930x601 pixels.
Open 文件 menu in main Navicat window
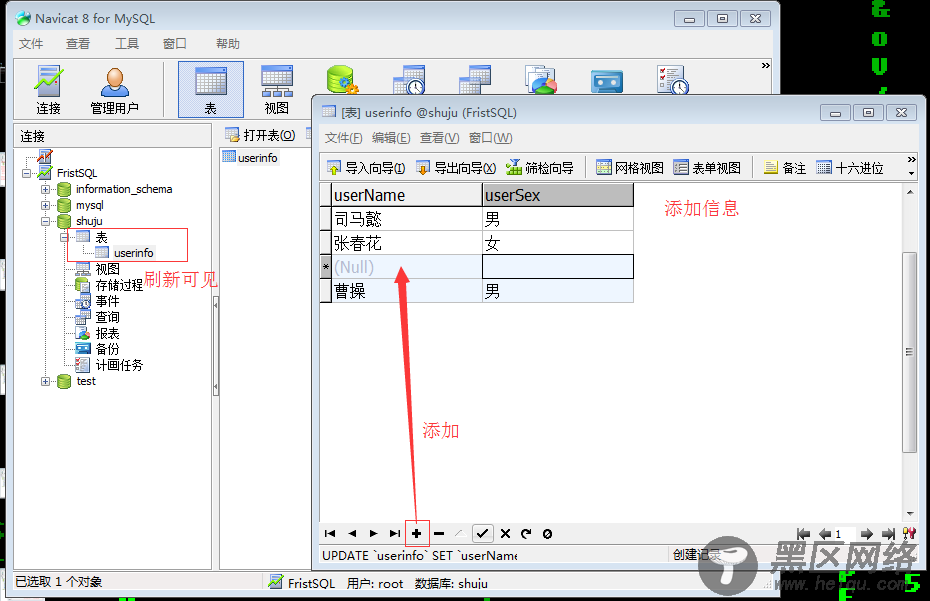tap(31, 44)
